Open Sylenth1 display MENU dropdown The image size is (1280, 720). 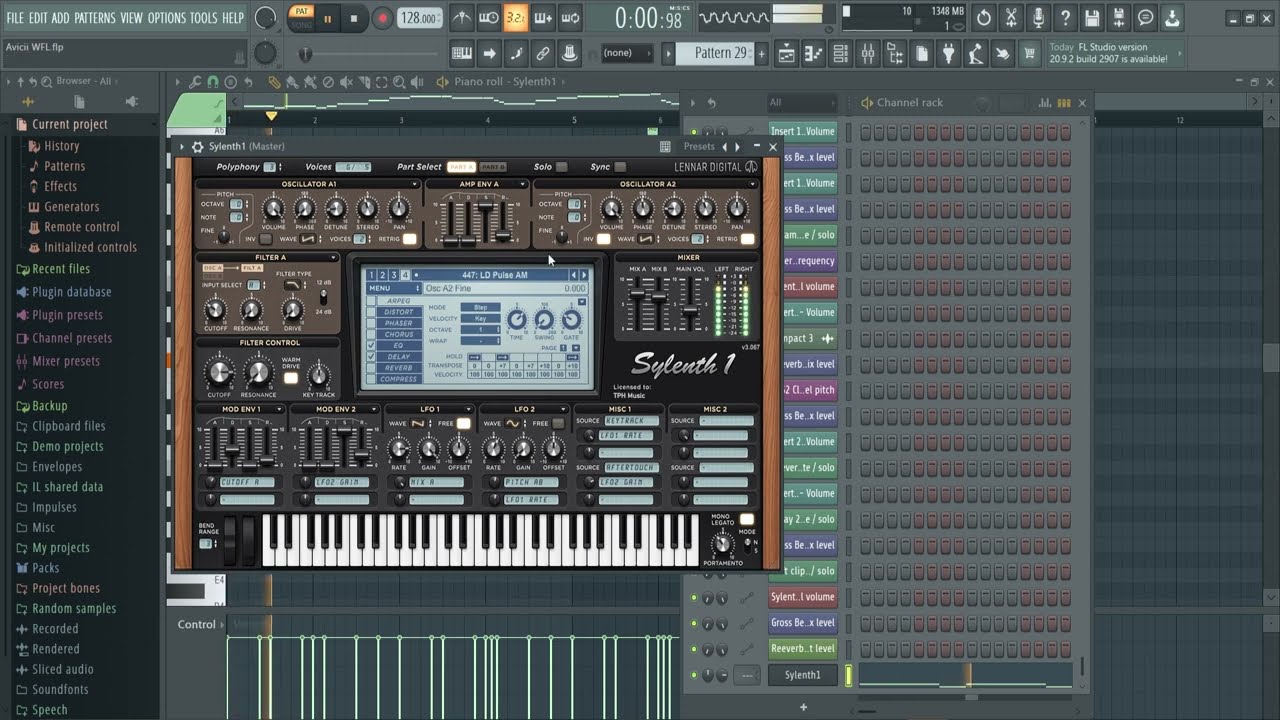click(x=394, y=288)
